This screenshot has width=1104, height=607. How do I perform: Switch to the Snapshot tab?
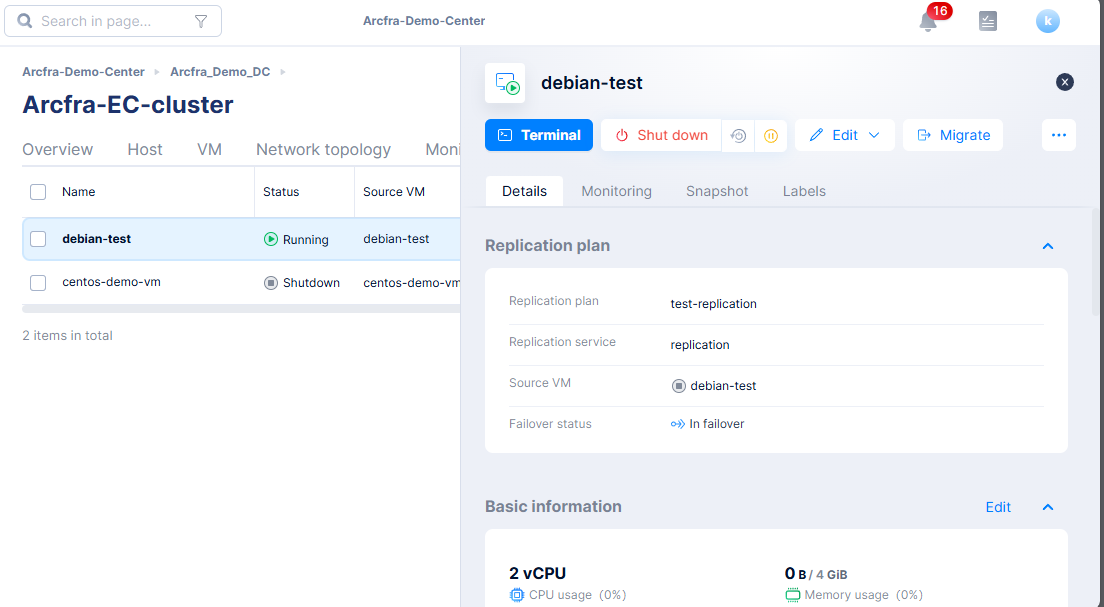(x=717, y=191)
